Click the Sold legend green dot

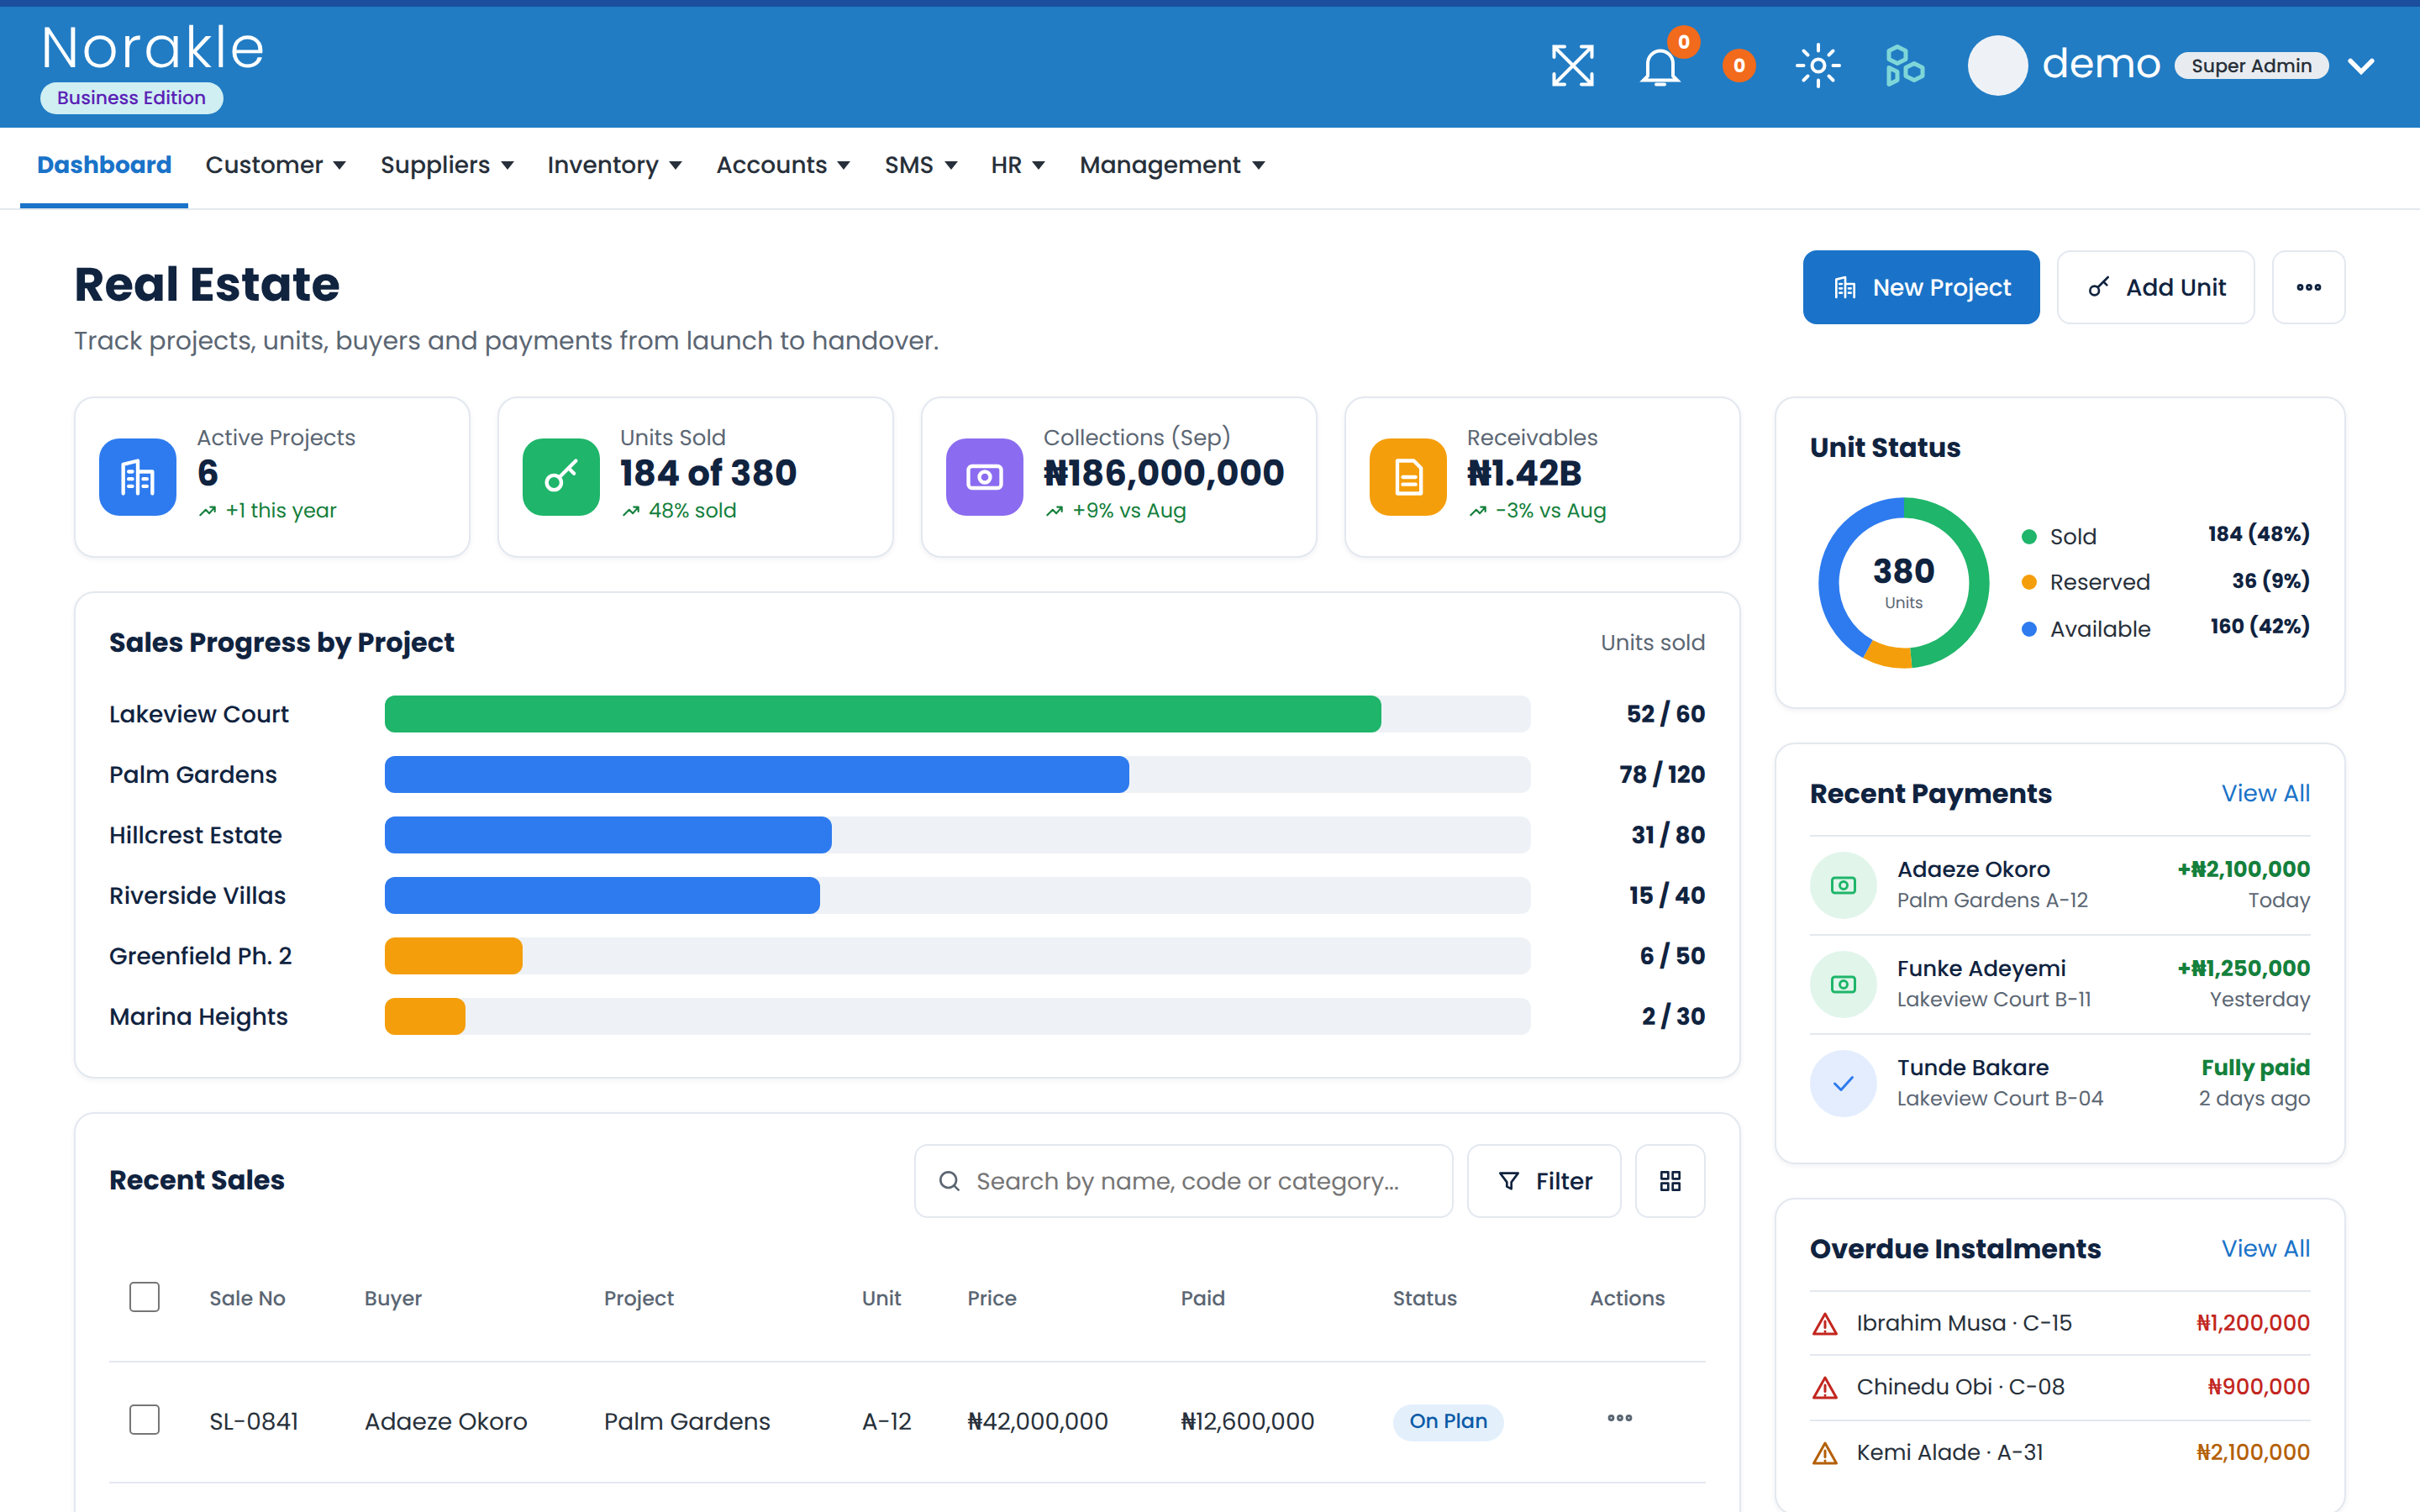2029,537
